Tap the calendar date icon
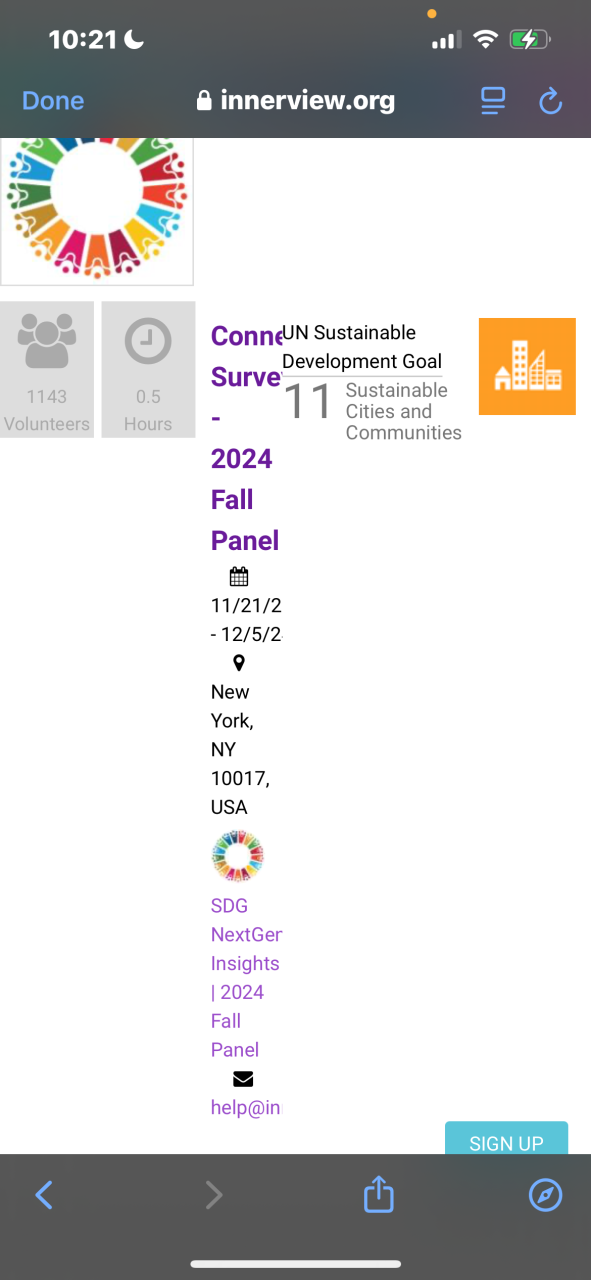This screenshot has width=591, height=1280. pos(238,576)
